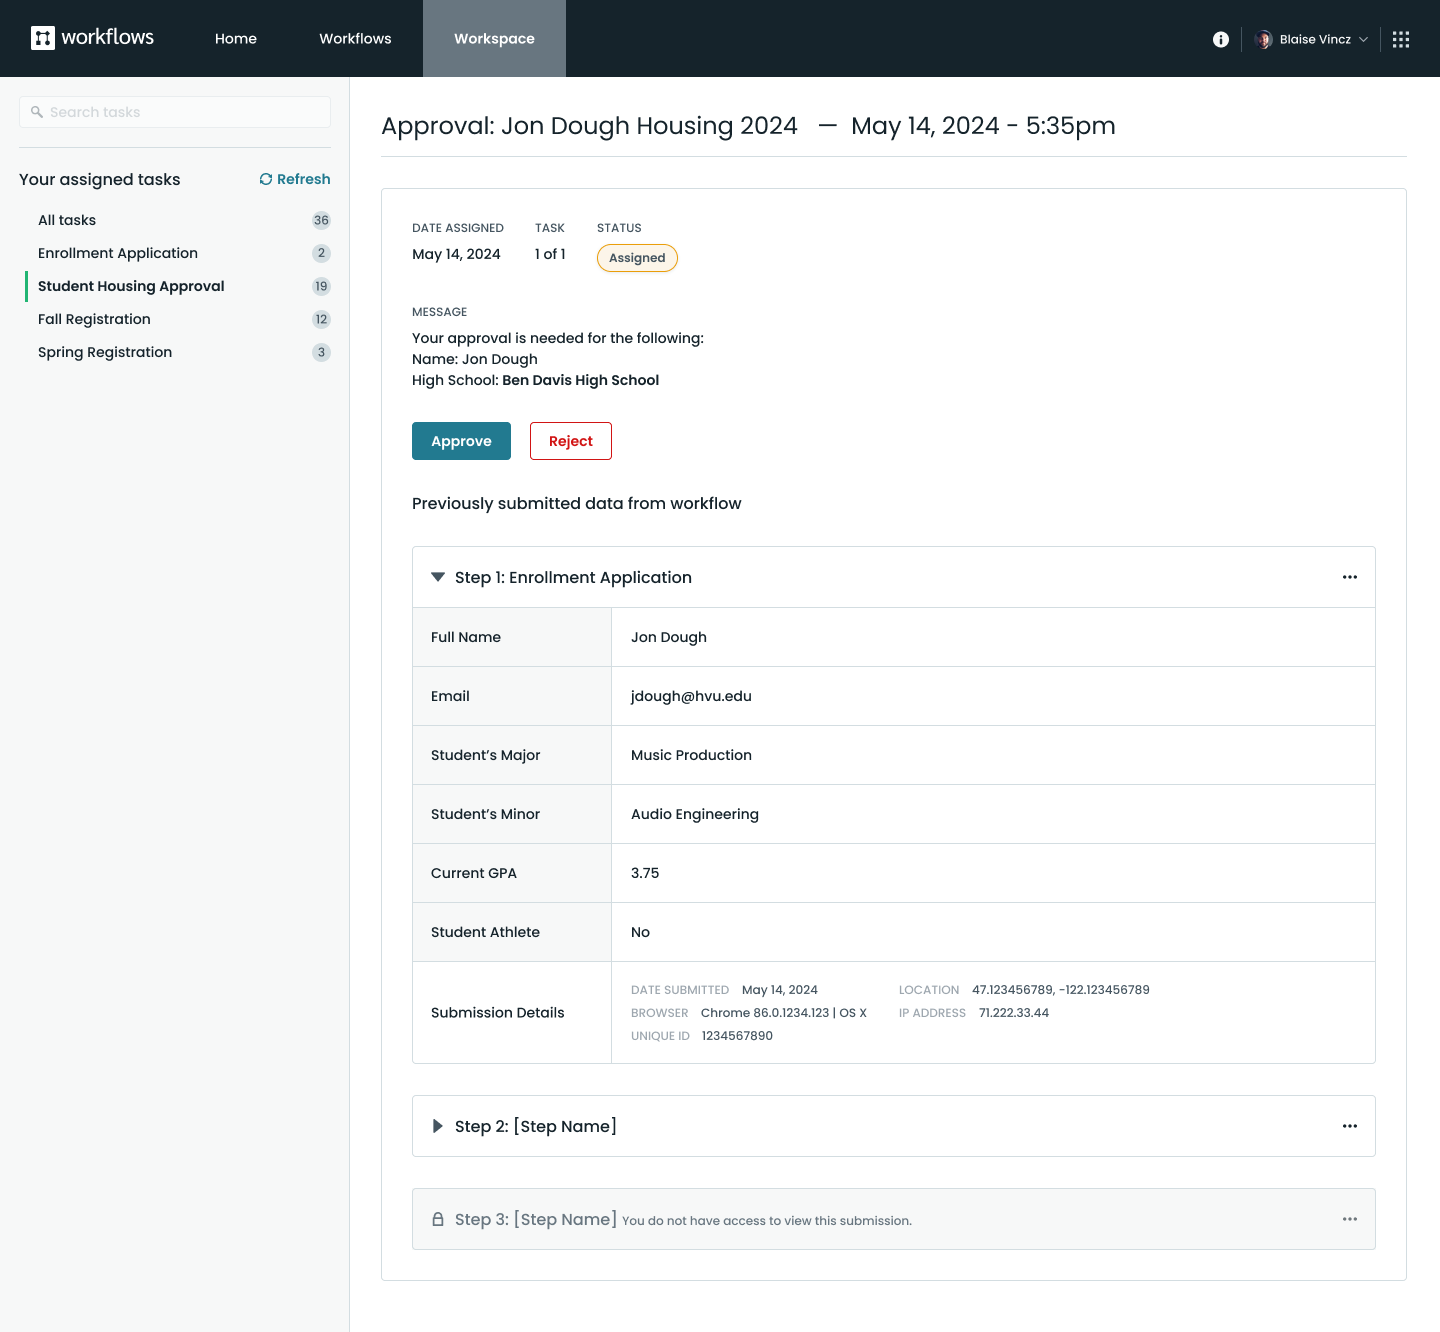Select the Workspace tab
Image resolution: width=1440 pixels, height=1332 pixels.
(x=494, y=39)
